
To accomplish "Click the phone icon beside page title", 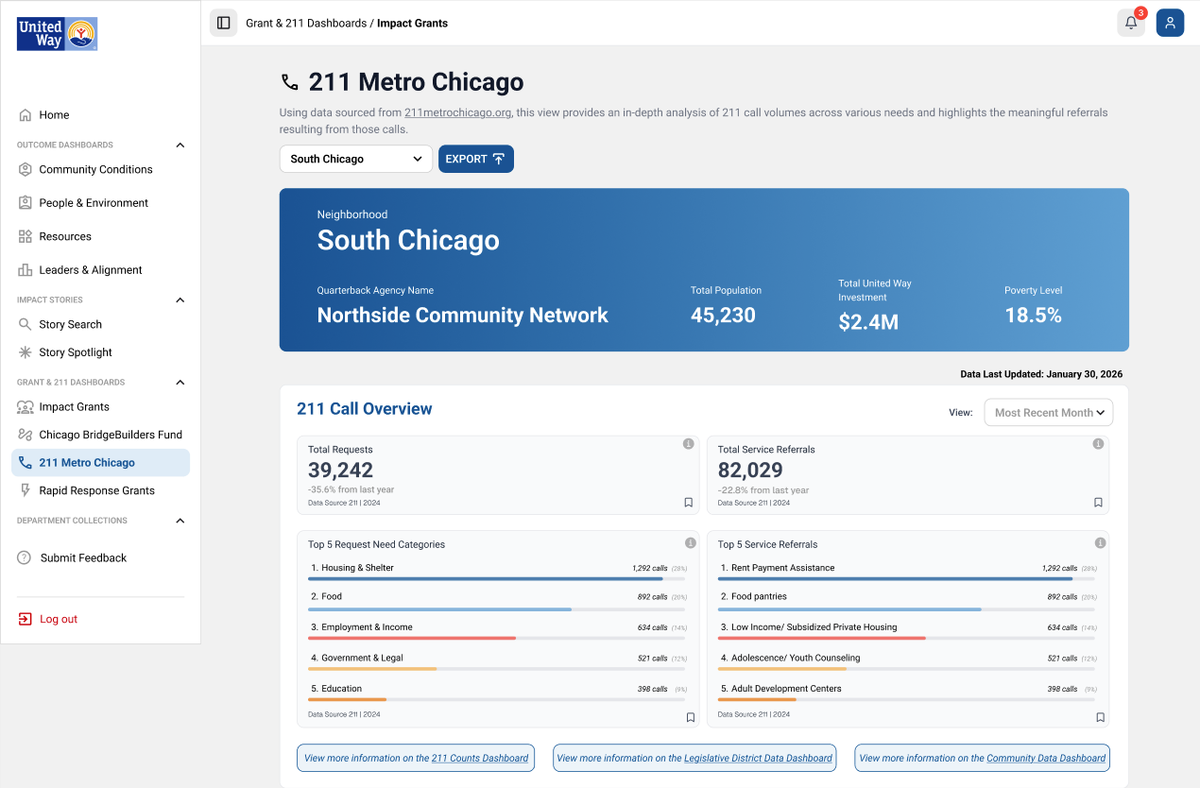I will [290, 82].
